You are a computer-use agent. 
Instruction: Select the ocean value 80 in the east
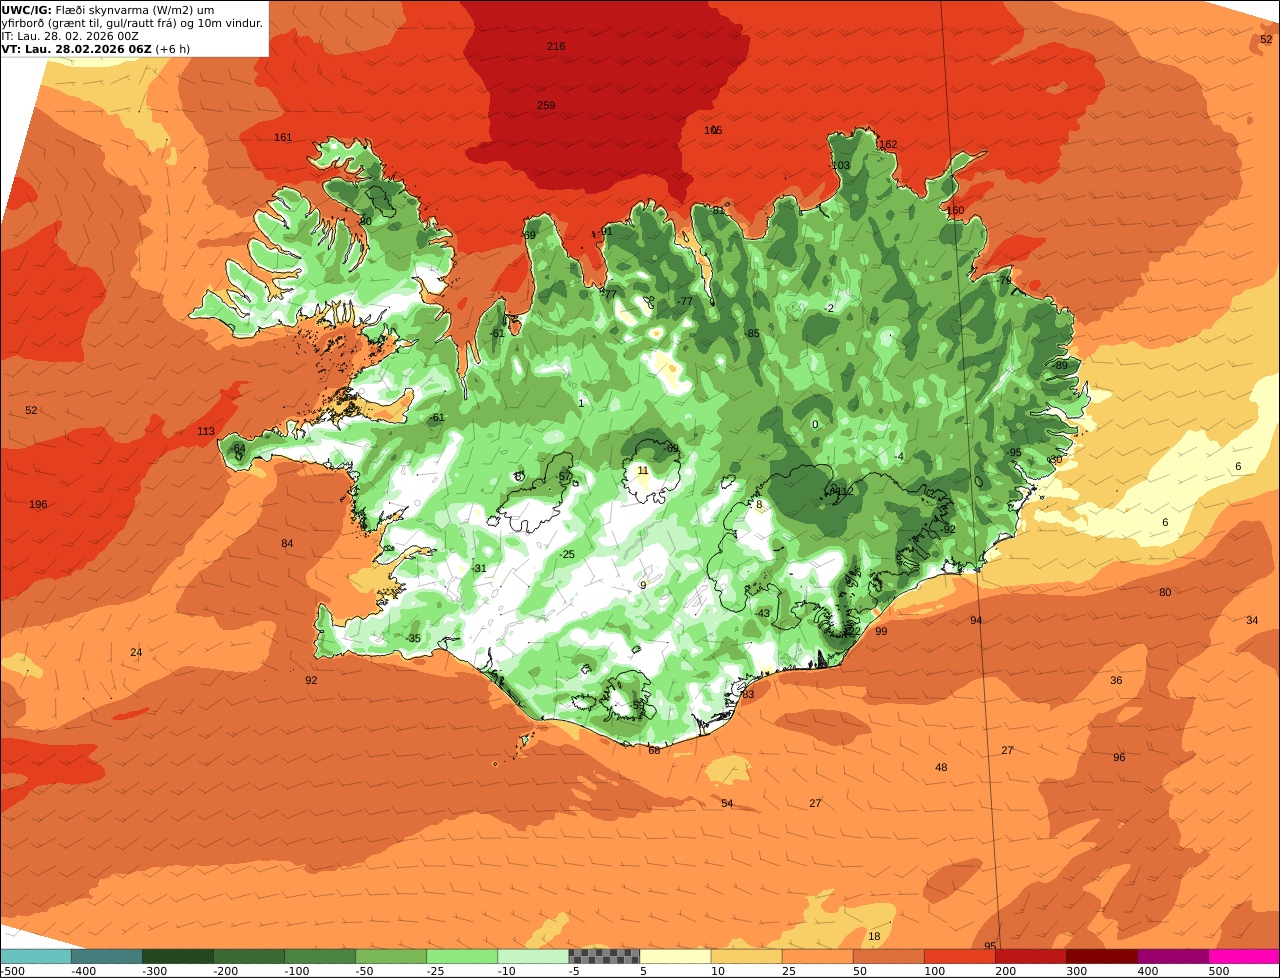click(x=1165, y=592)
